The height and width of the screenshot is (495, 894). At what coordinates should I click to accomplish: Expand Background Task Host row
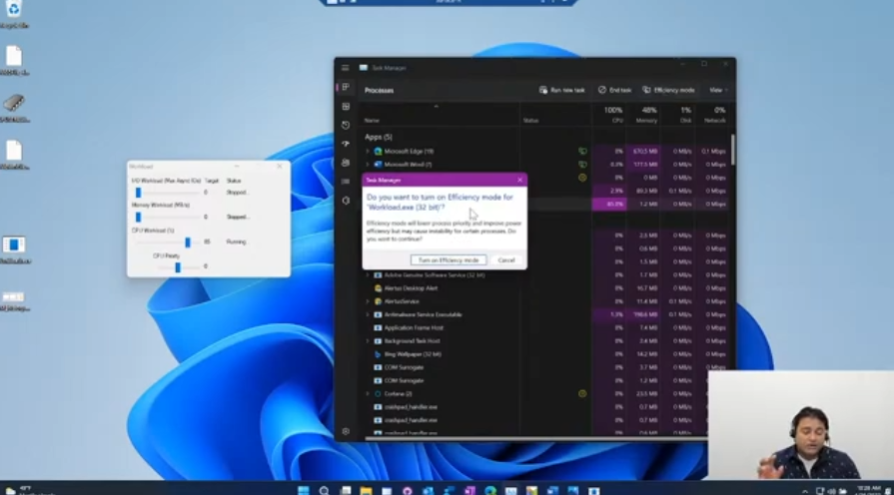point(367,341)
